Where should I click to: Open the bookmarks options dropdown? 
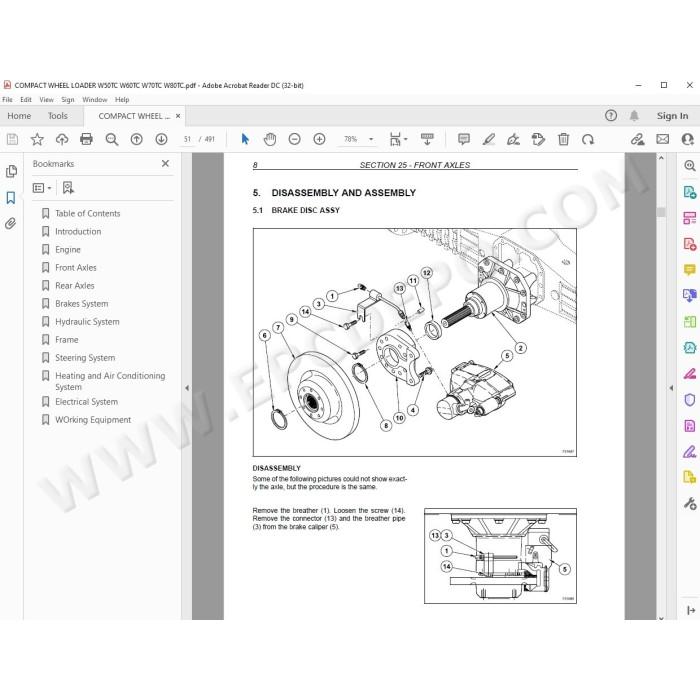coord(42,188)
